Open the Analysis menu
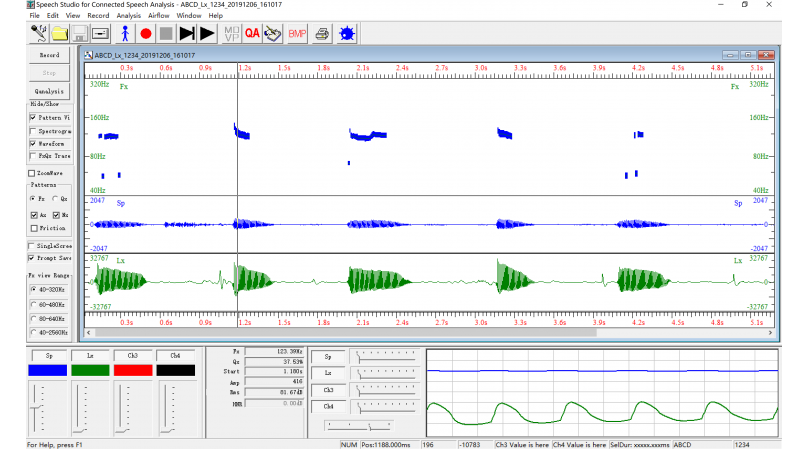 [x=128, y=16]
